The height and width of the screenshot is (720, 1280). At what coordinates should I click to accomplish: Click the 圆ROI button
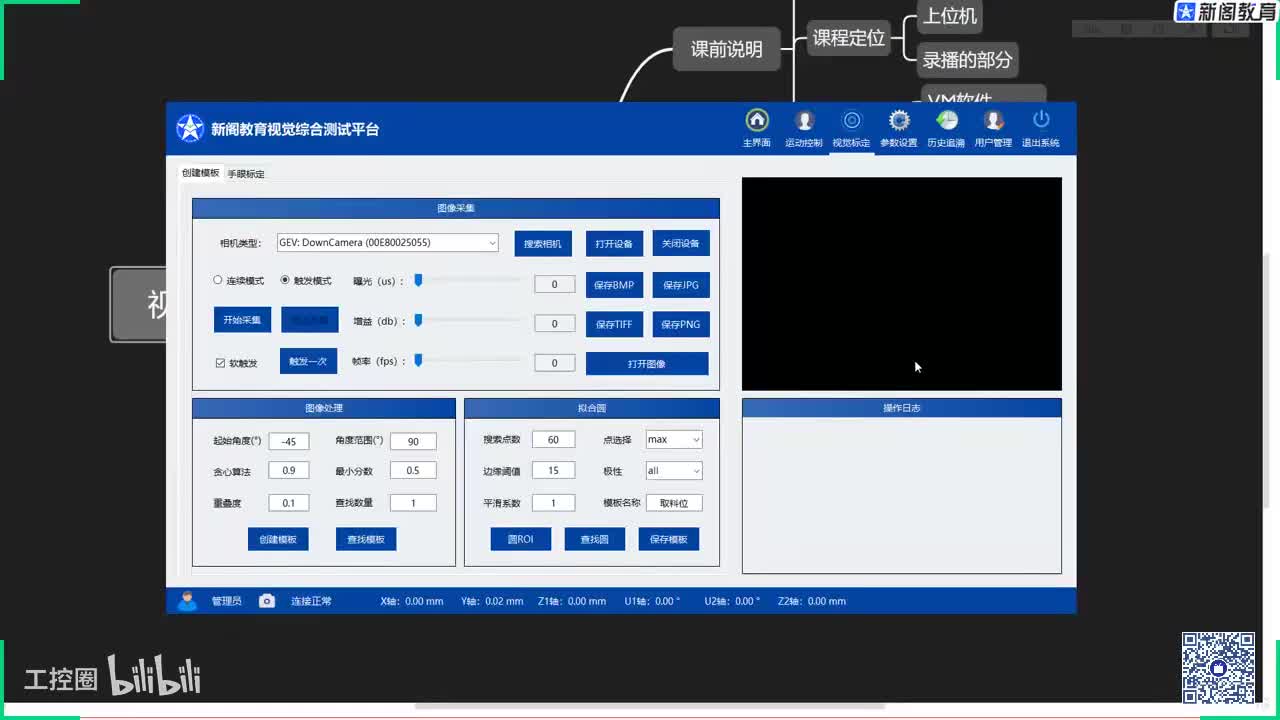(521, 539)
